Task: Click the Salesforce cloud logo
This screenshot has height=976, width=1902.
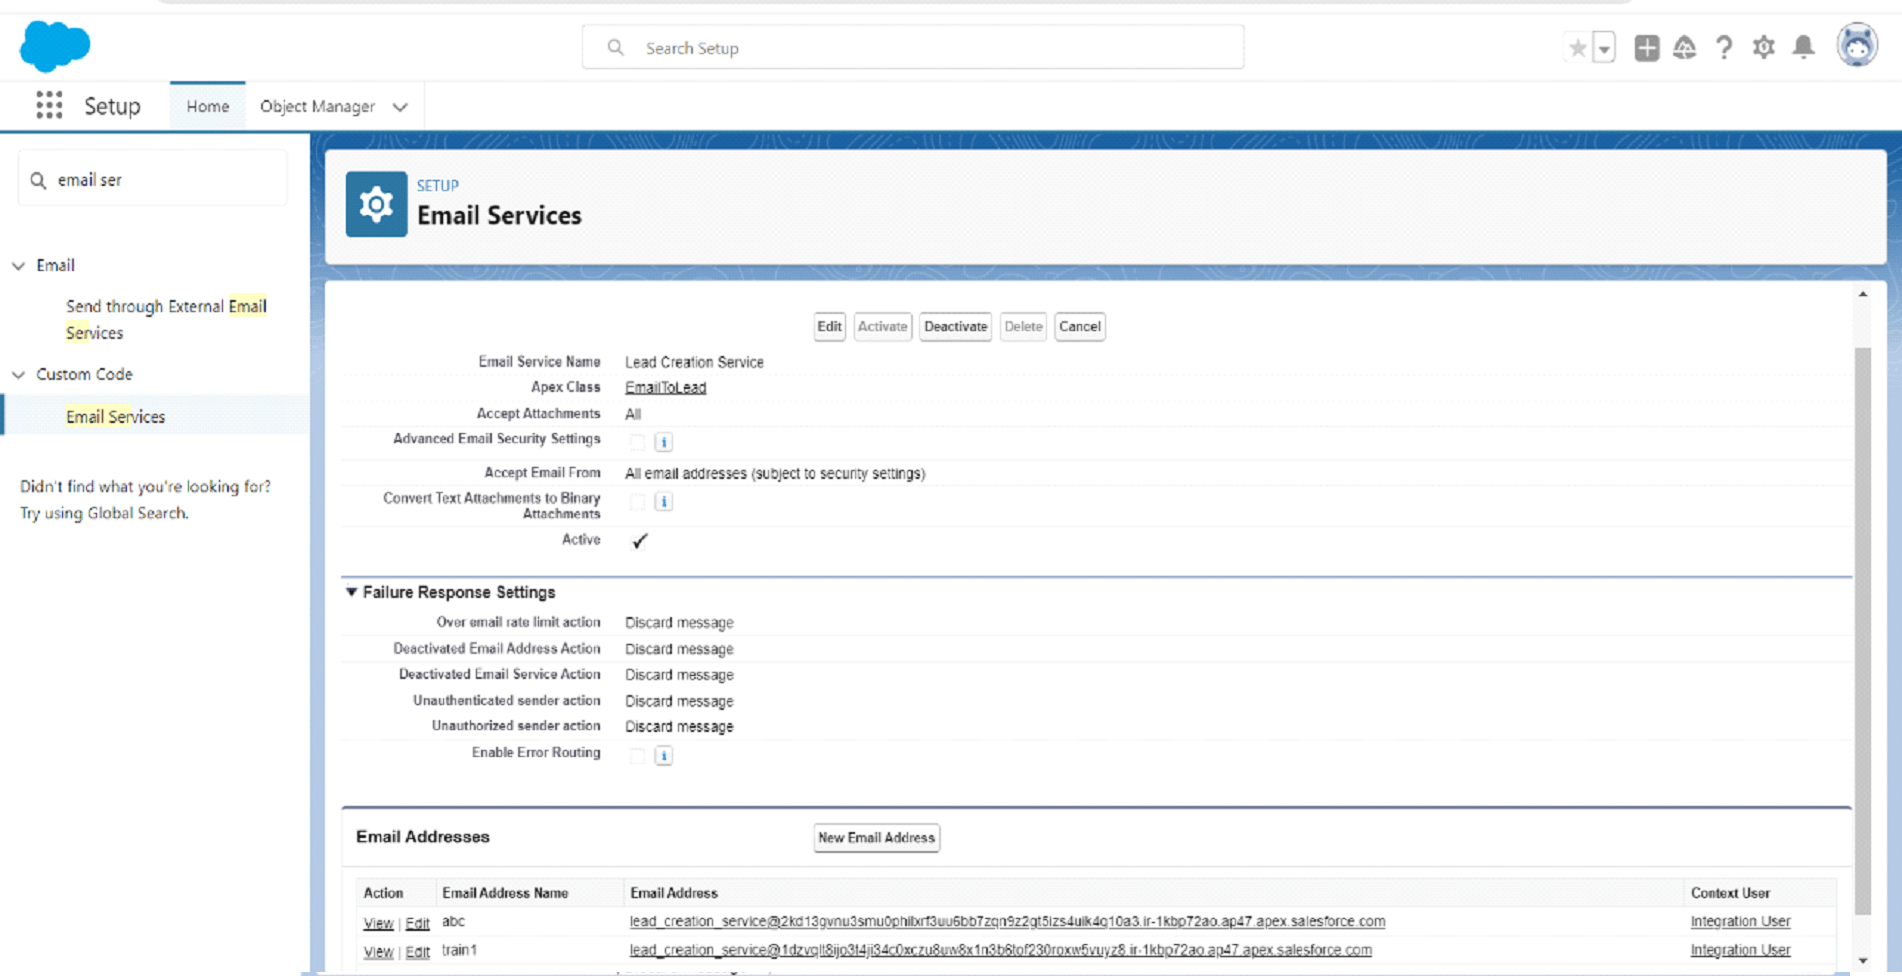Action: pyautogui.click(x=55, y=46)
